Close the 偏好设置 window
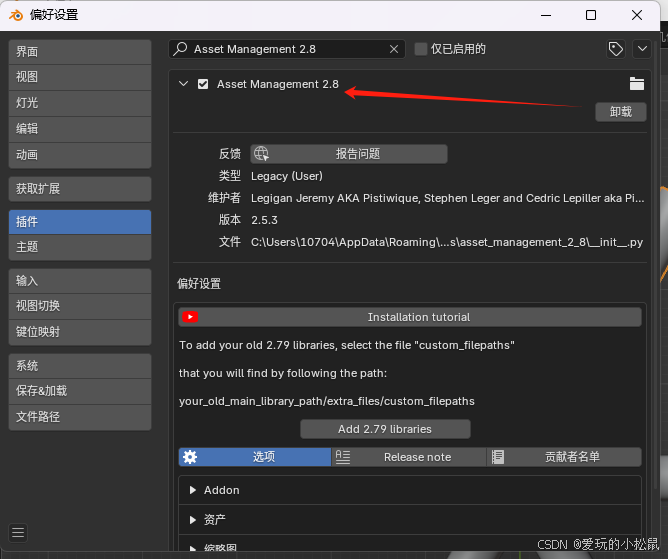 coord(637,15)
